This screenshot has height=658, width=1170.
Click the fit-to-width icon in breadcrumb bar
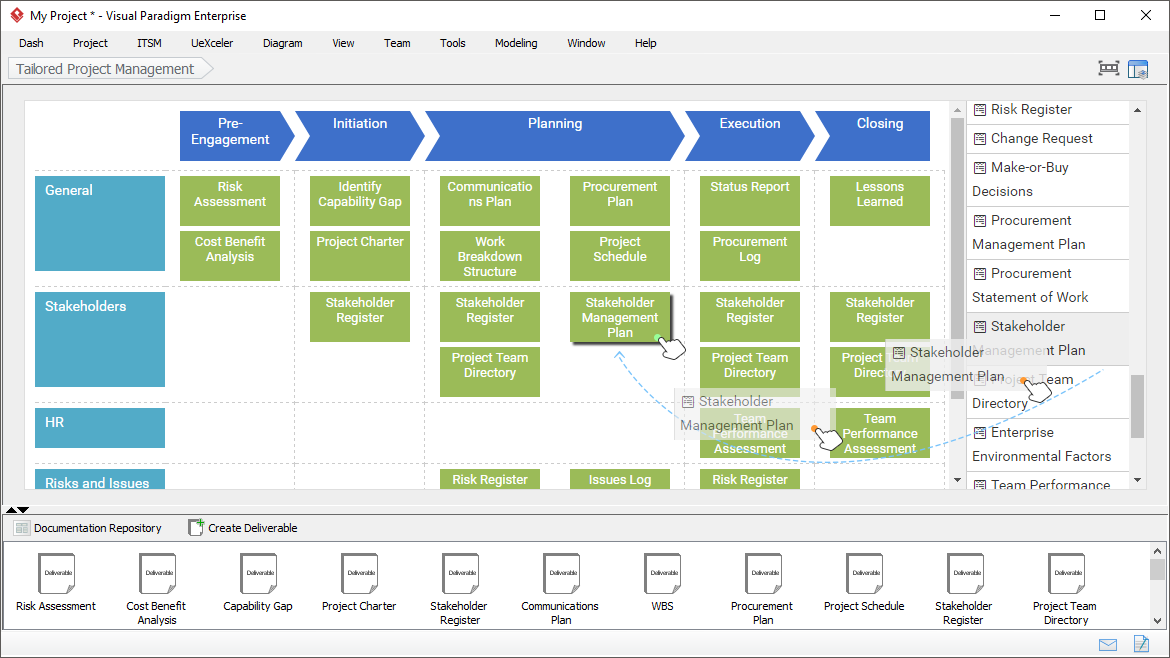click(1109, 69)
